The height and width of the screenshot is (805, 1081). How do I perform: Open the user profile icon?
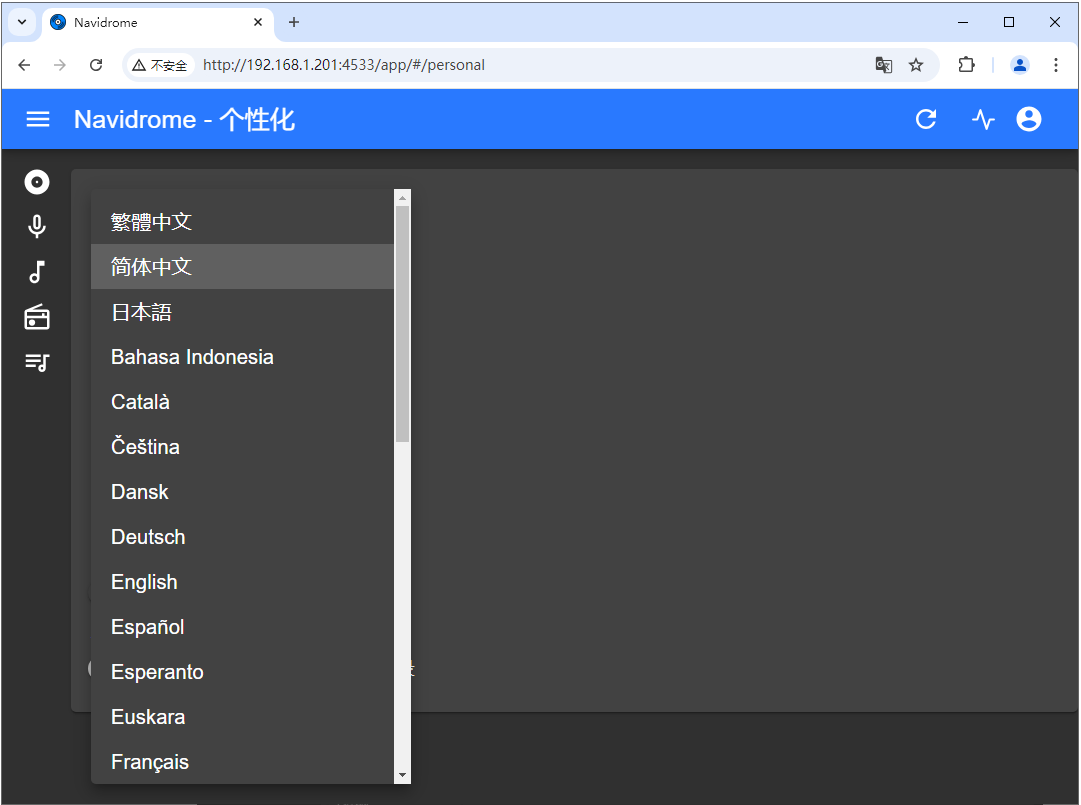click(1028, 119)
